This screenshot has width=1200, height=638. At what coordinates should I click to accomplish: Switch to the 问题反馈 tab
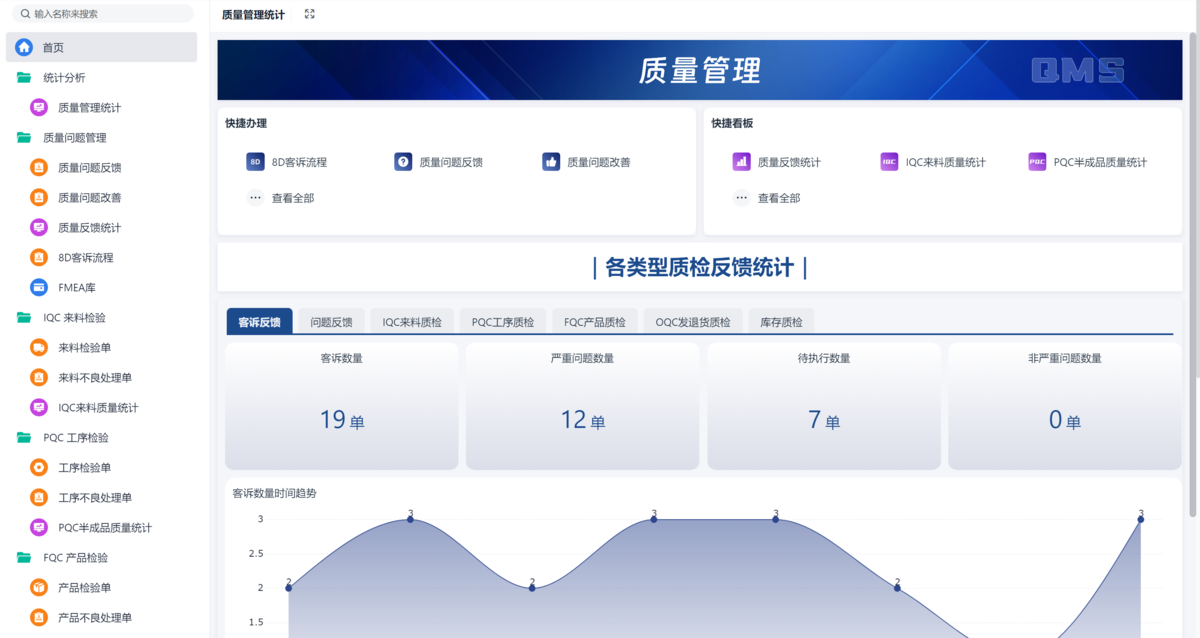tap(332, 320)
